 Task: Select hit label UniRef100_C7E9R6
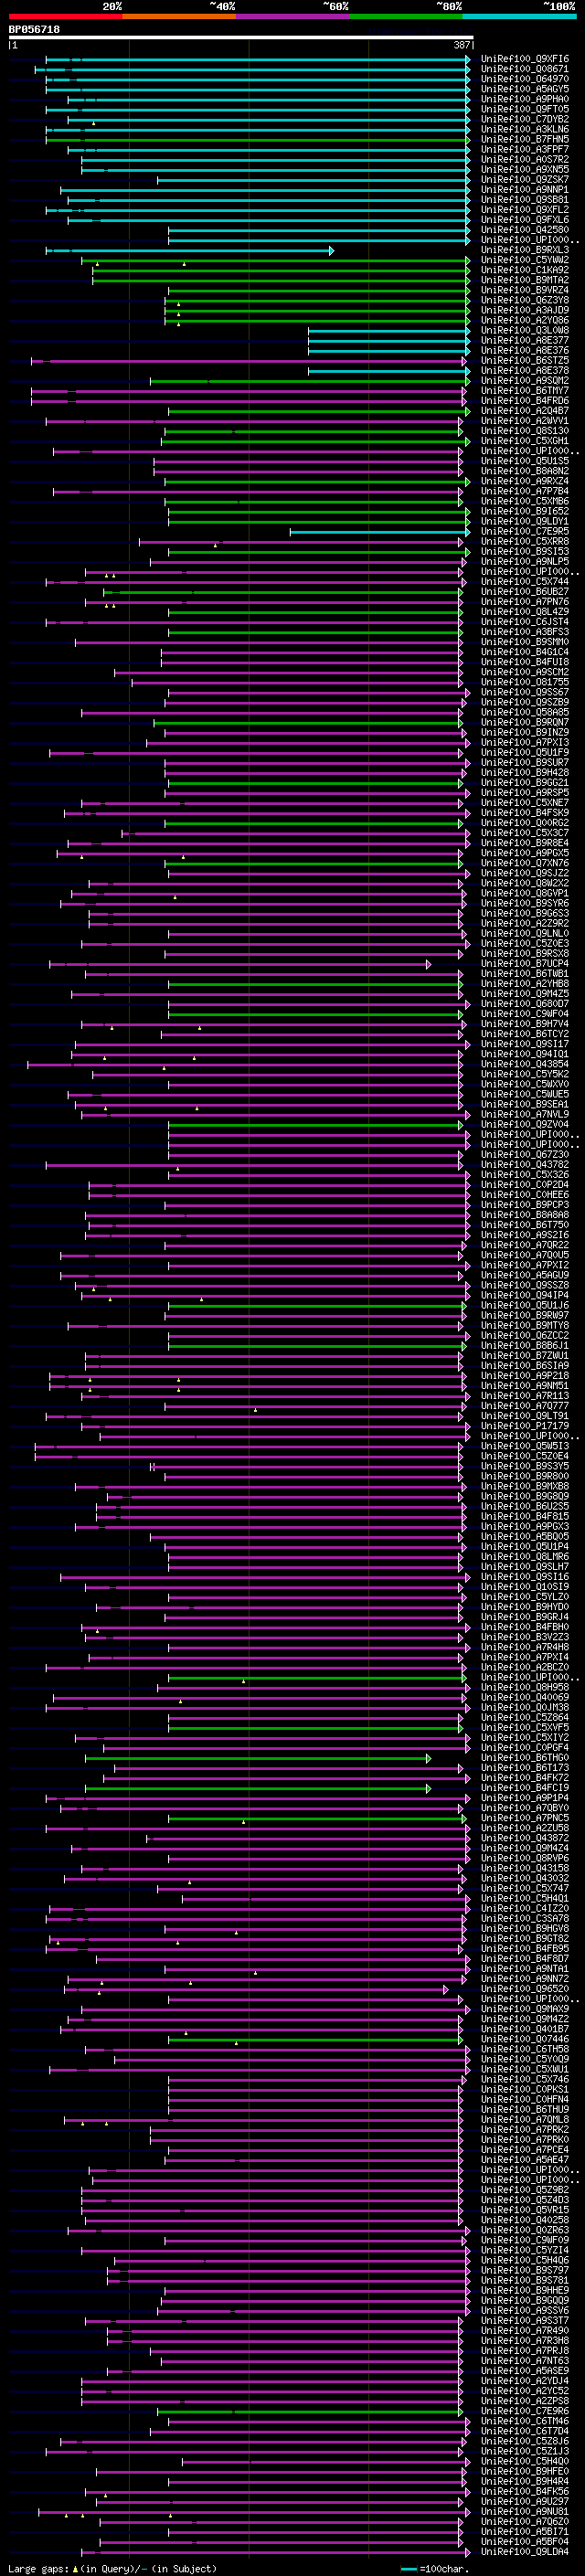pos(525,2411)
